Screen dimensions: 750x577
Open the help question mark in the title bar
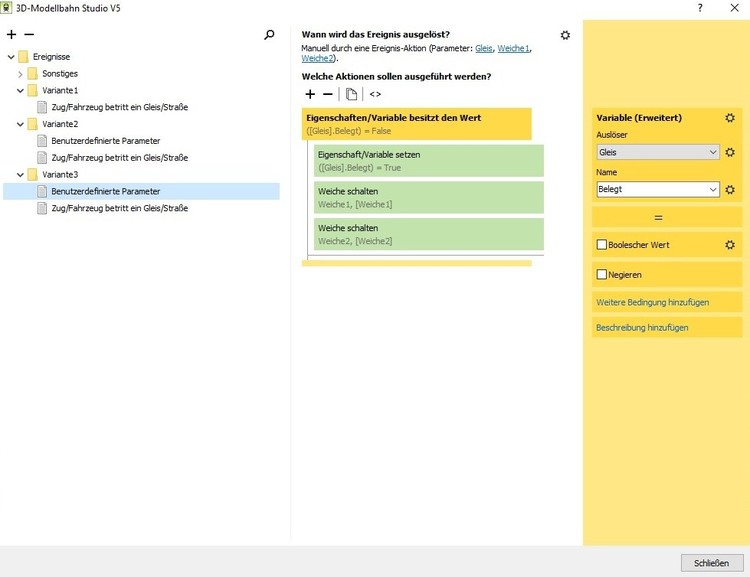pos(700,8)
